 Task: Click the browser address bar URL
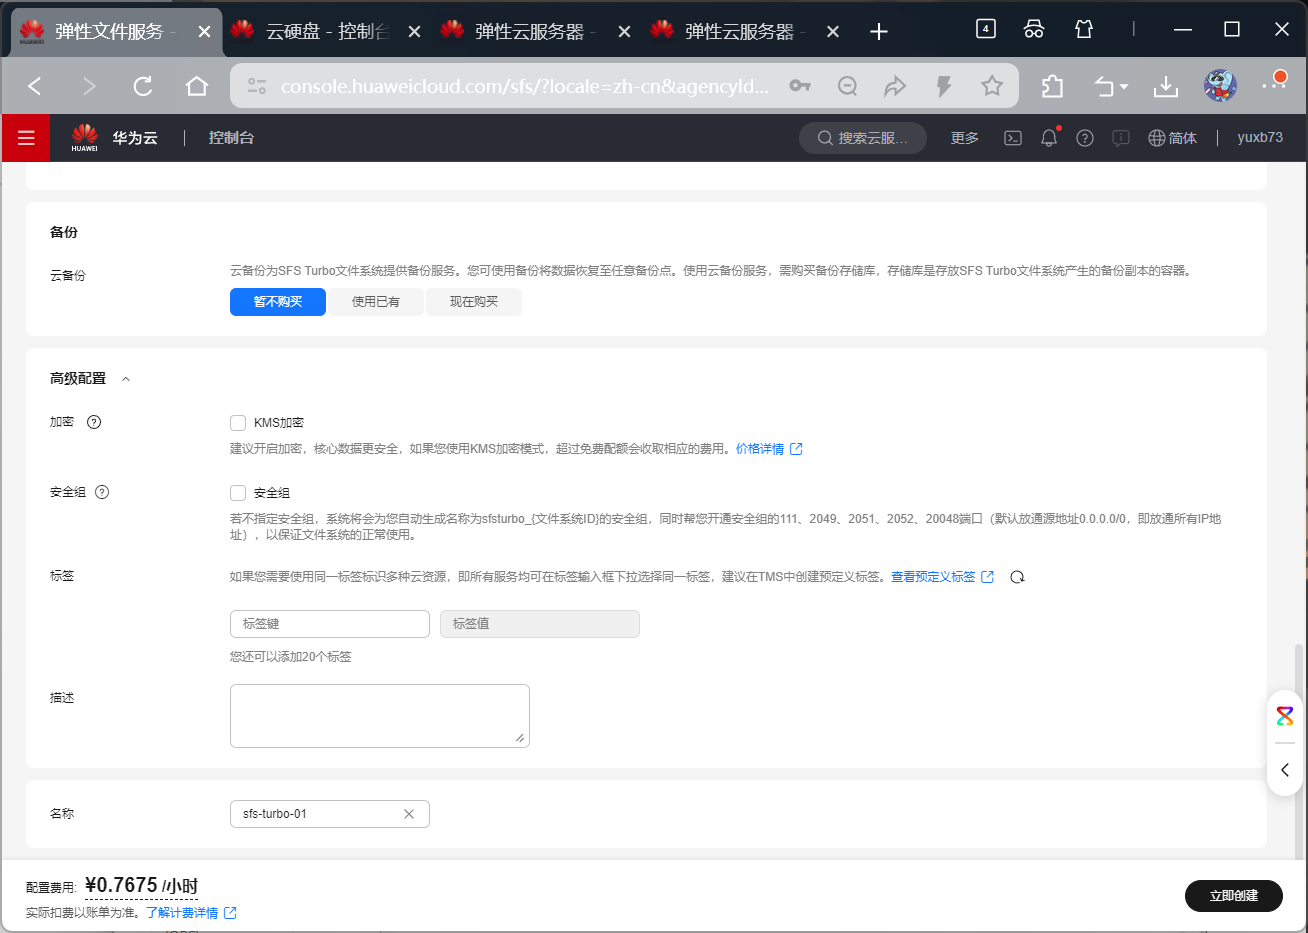pos(525,87)
